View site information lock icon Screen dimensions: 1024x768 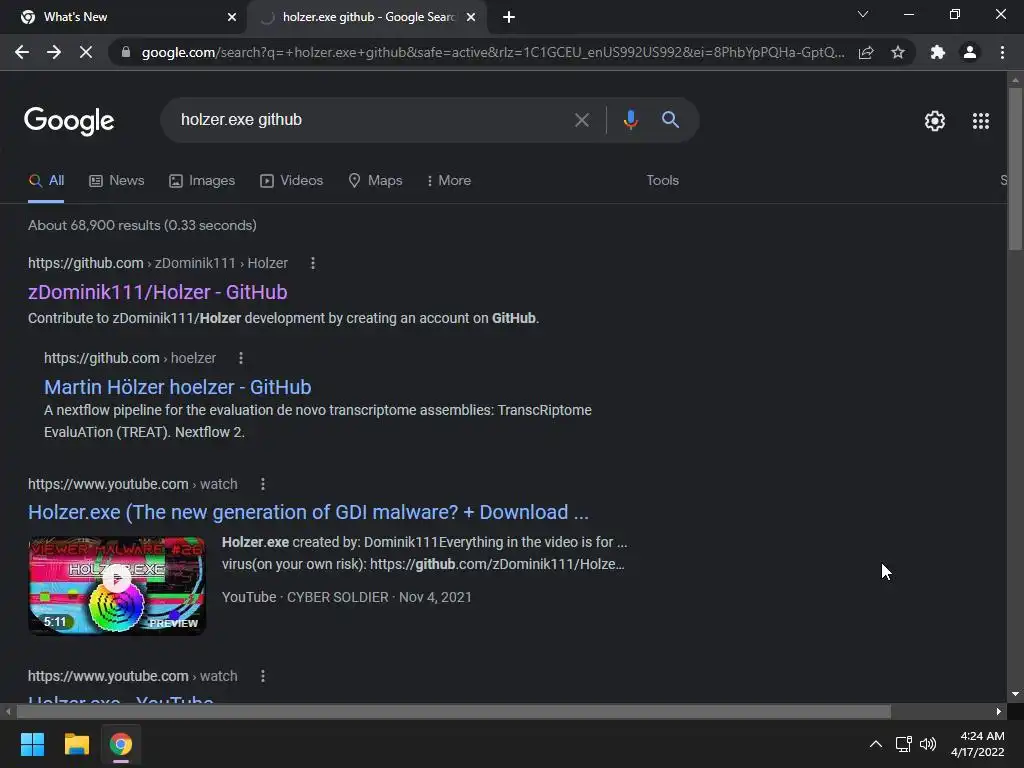click(x=126, y=52)
